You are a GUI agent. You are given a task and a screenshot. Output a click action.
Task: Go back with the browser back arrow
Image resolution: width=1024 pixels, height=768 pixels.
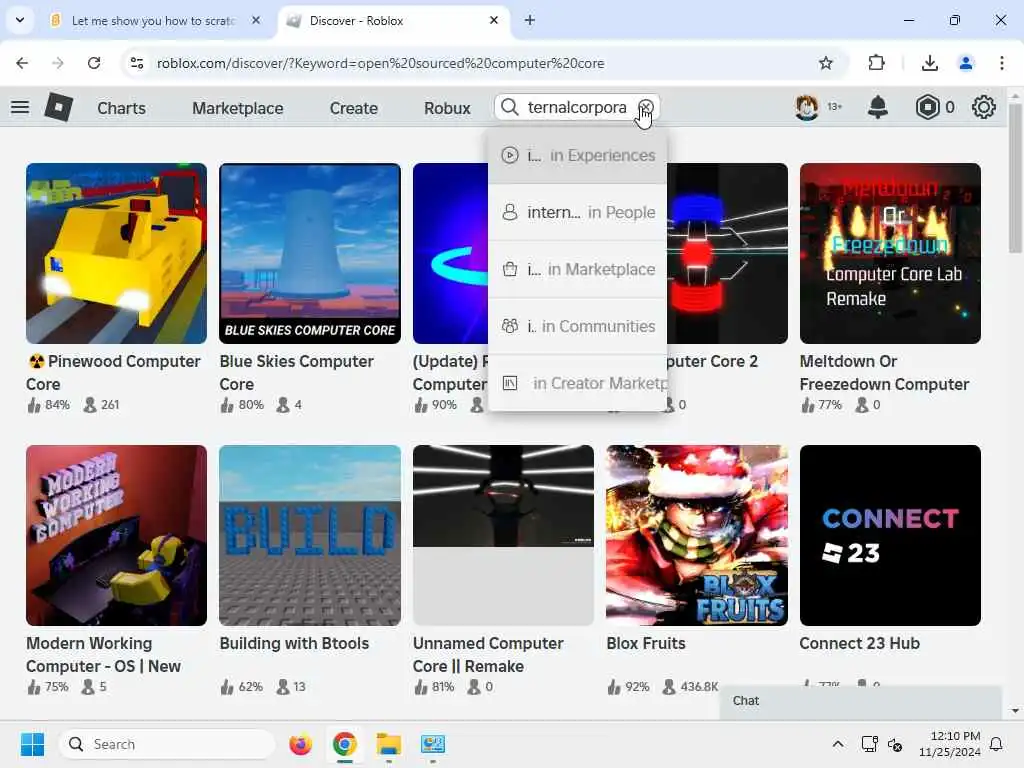(22, 63)
